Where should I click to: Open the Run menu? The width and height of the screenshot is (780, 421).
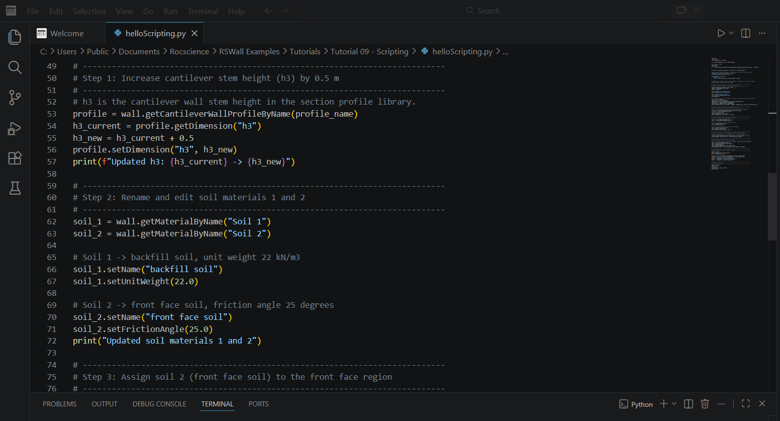tap(171, 11)
